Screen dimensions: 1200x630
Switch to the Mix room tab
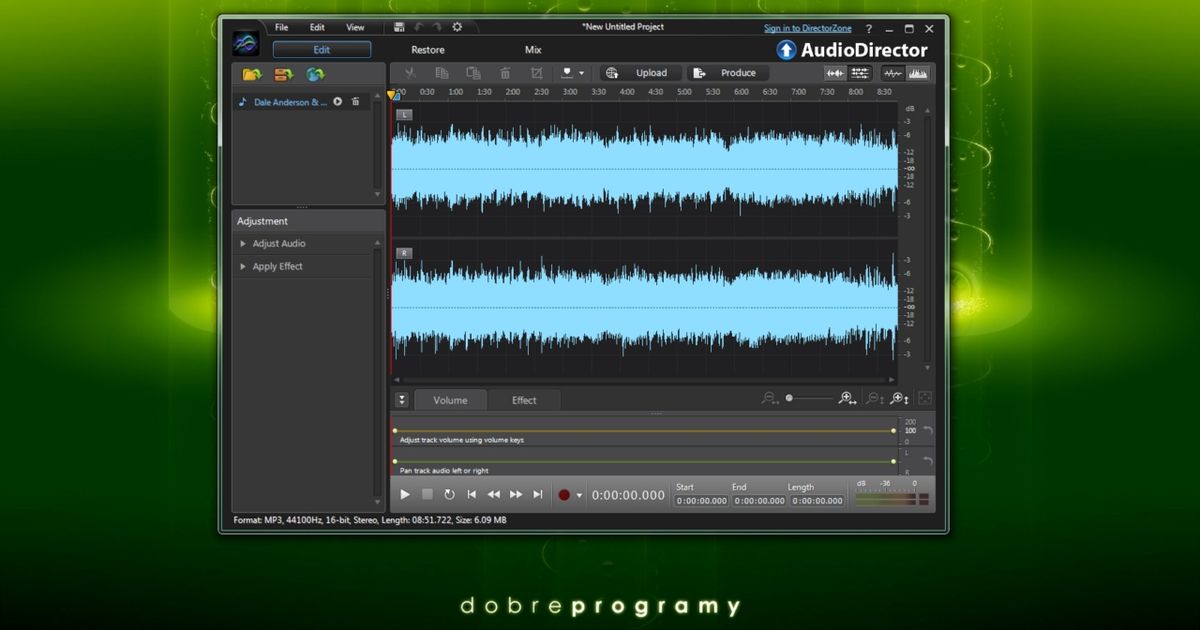point(533,50)
